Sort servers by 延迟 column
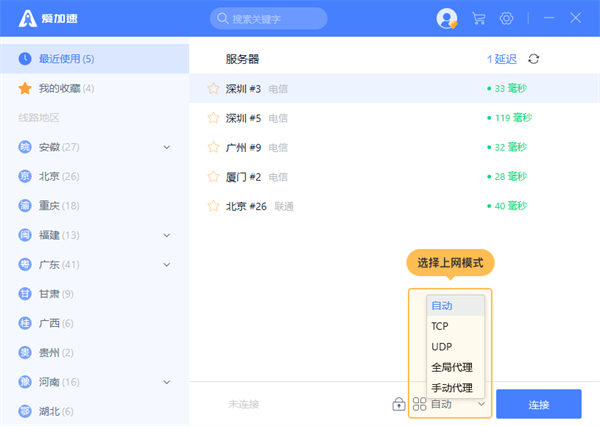The width and height of the screenshot is (600, 426). (x=502, y=59)
